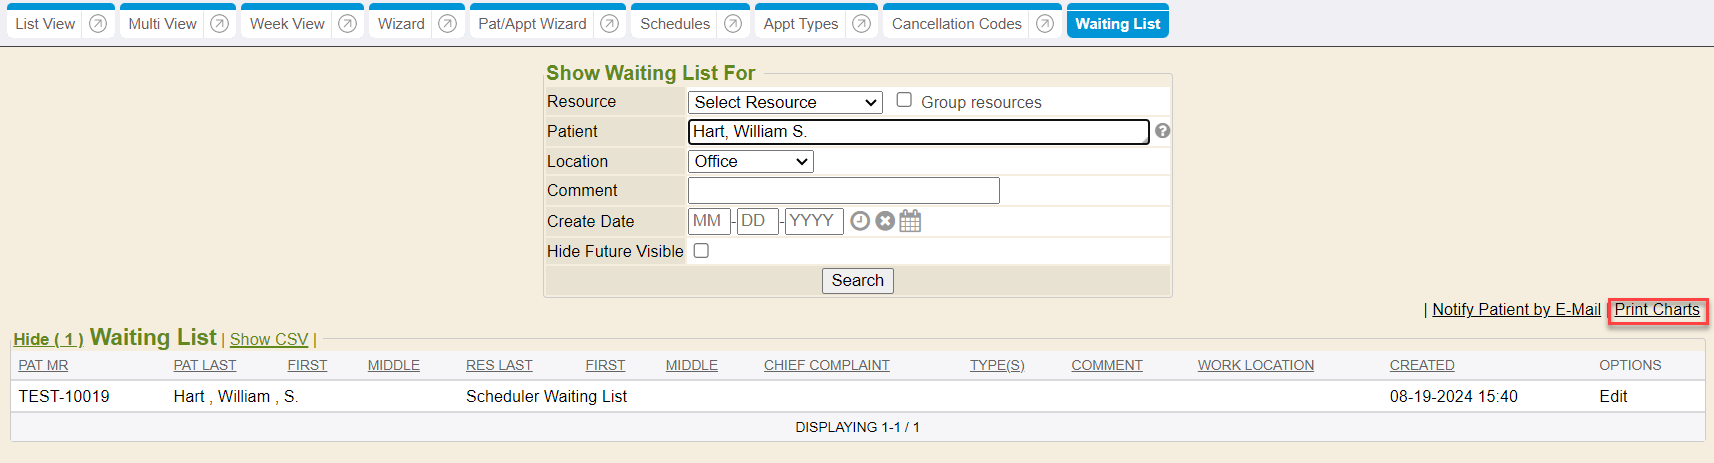Screen dimensions: 1714x463
Task: Expand the Location dropdown showing Office
Action: [x=750, y=161]
